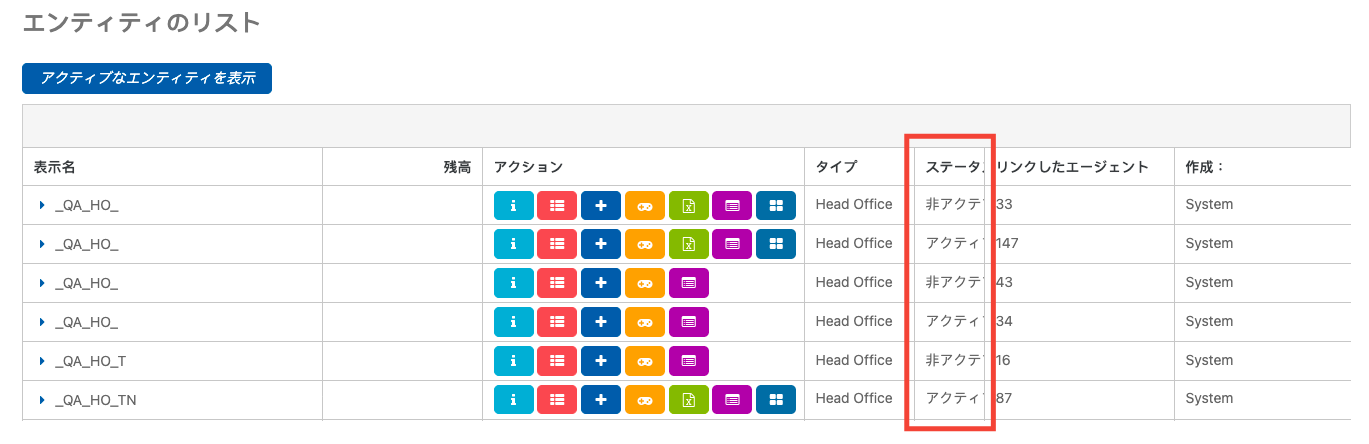Click the blue grid icon in _QA_HO_TN row

pos(776,400)
